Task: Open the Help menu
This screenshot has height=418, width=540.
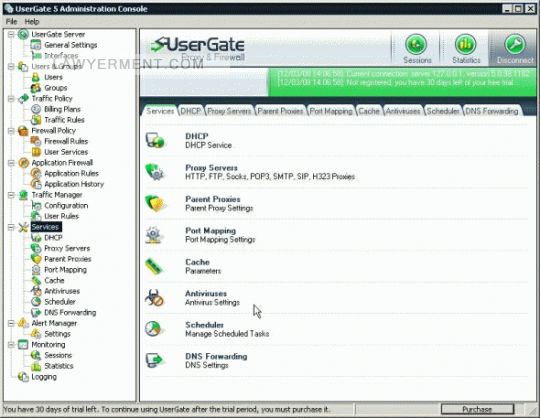Action: [x=32, y=21]
